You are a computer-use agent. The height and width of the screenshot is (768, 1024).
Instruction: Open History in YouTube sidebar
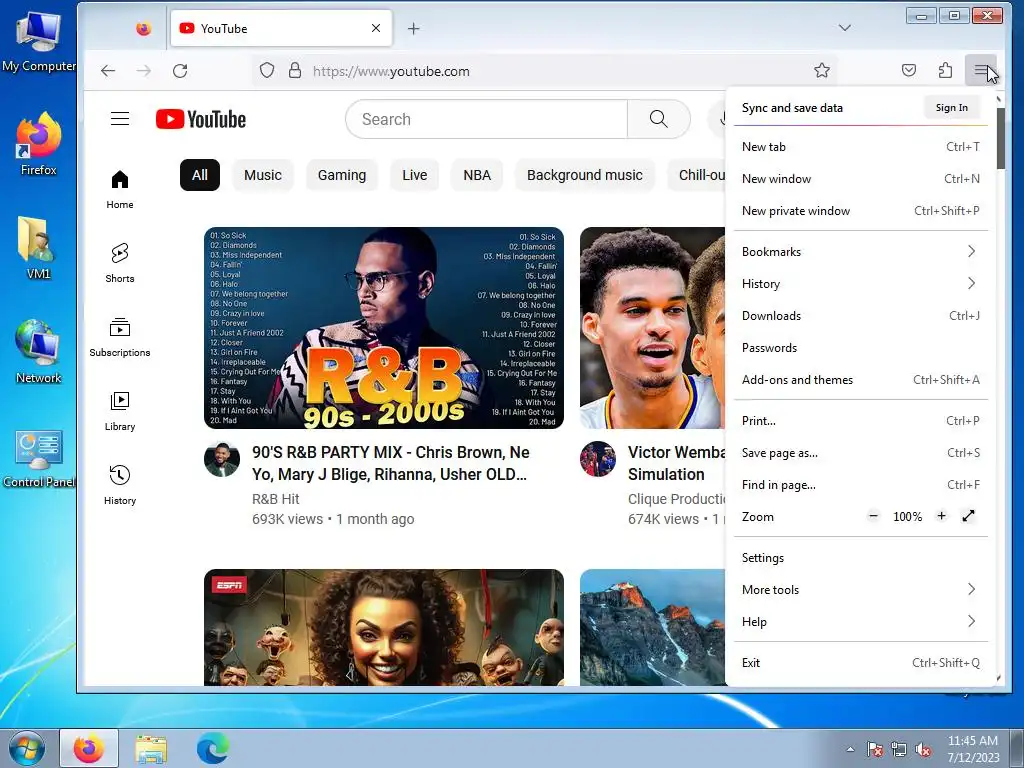pos(120,485)
